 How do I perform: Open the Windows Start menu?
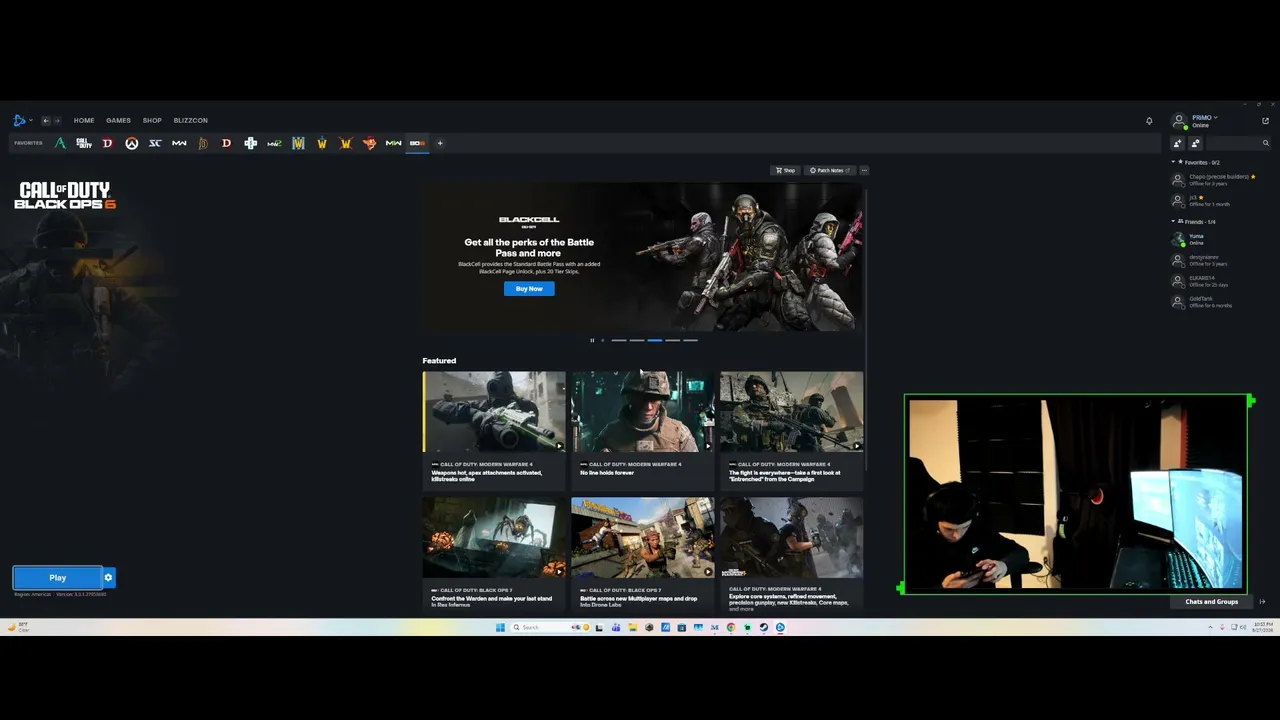point(500,628)
